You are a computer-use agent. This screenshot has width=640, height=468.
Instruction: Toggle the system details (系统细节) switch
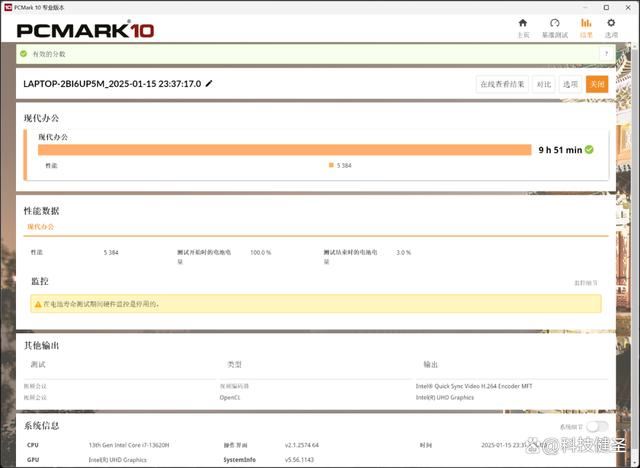click(x=597, y=426)
